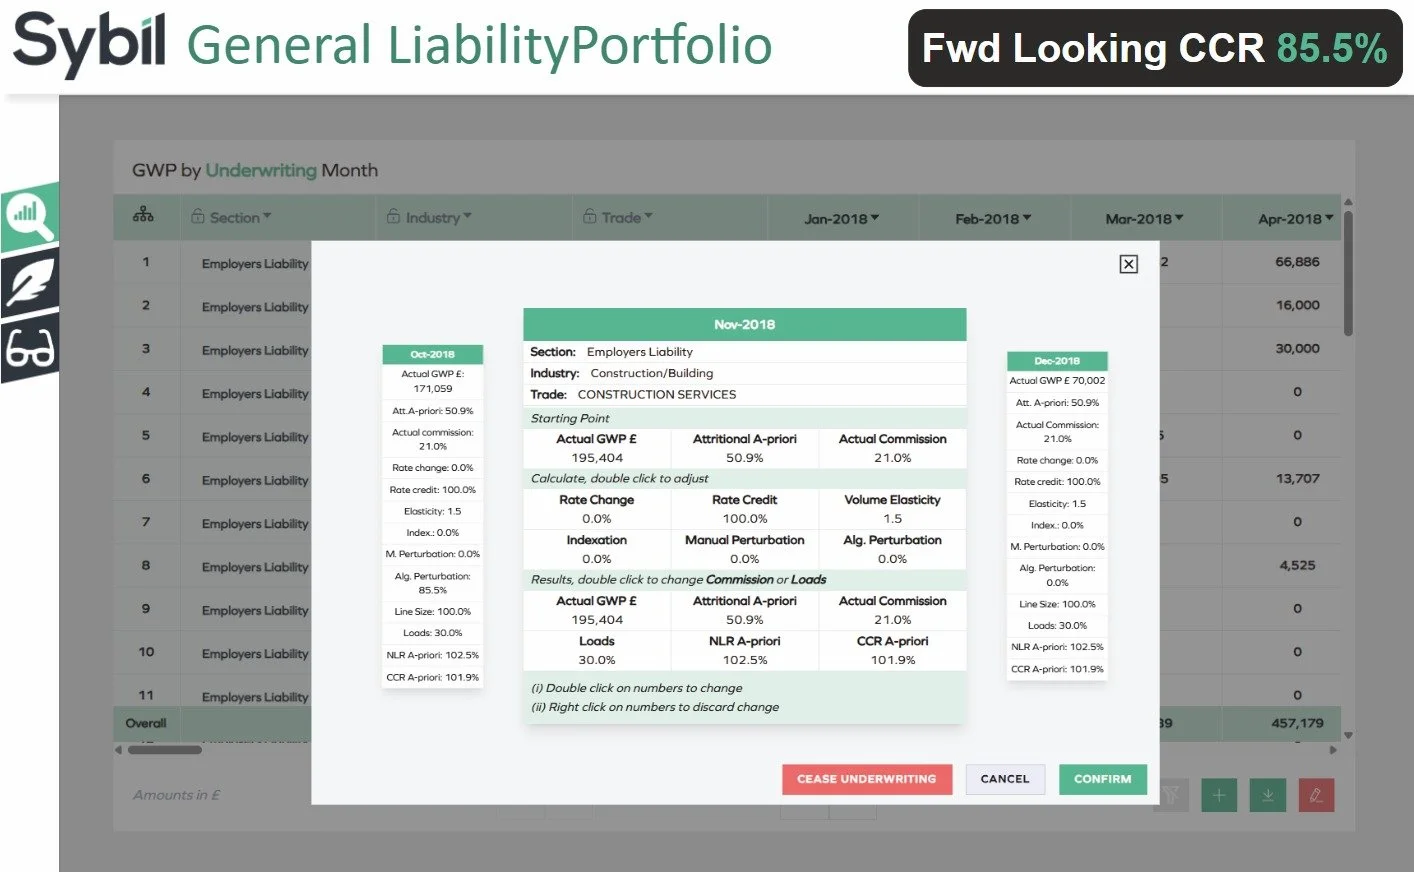1414x872 pixels.
Task: Click the NLR A-priori 102.5% value in Nov-2018
Action: coord(745,660)
